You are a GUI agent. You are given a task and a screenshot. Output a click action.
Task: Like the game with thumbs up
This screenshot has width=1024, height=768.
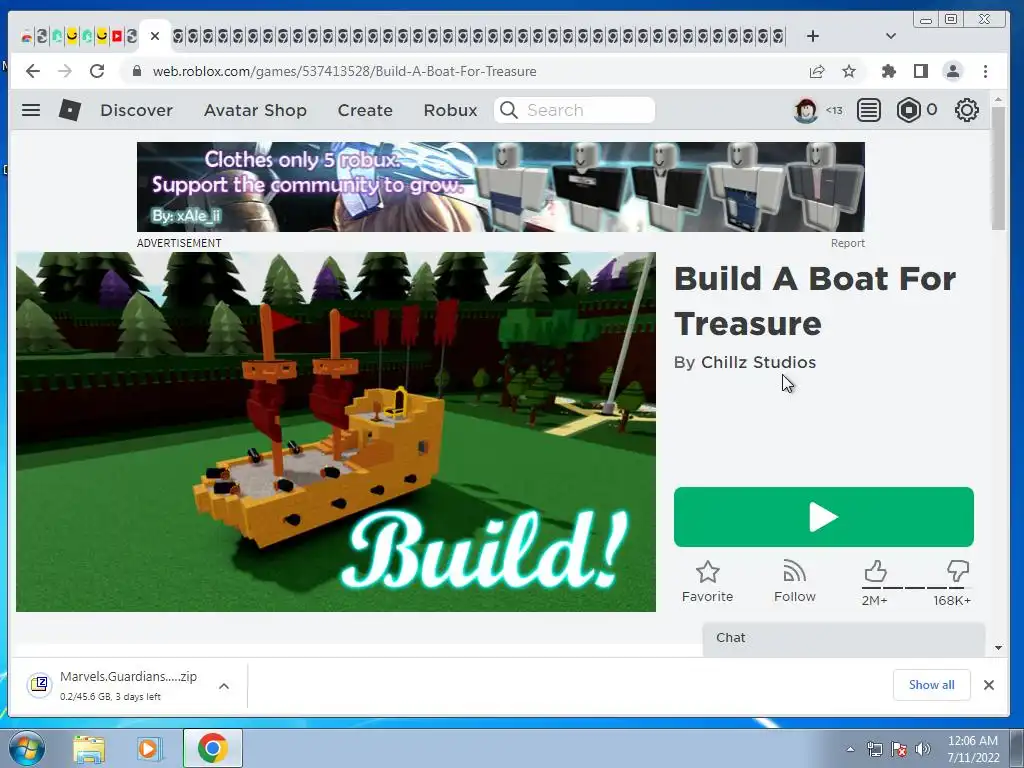[x=875, y=571]
